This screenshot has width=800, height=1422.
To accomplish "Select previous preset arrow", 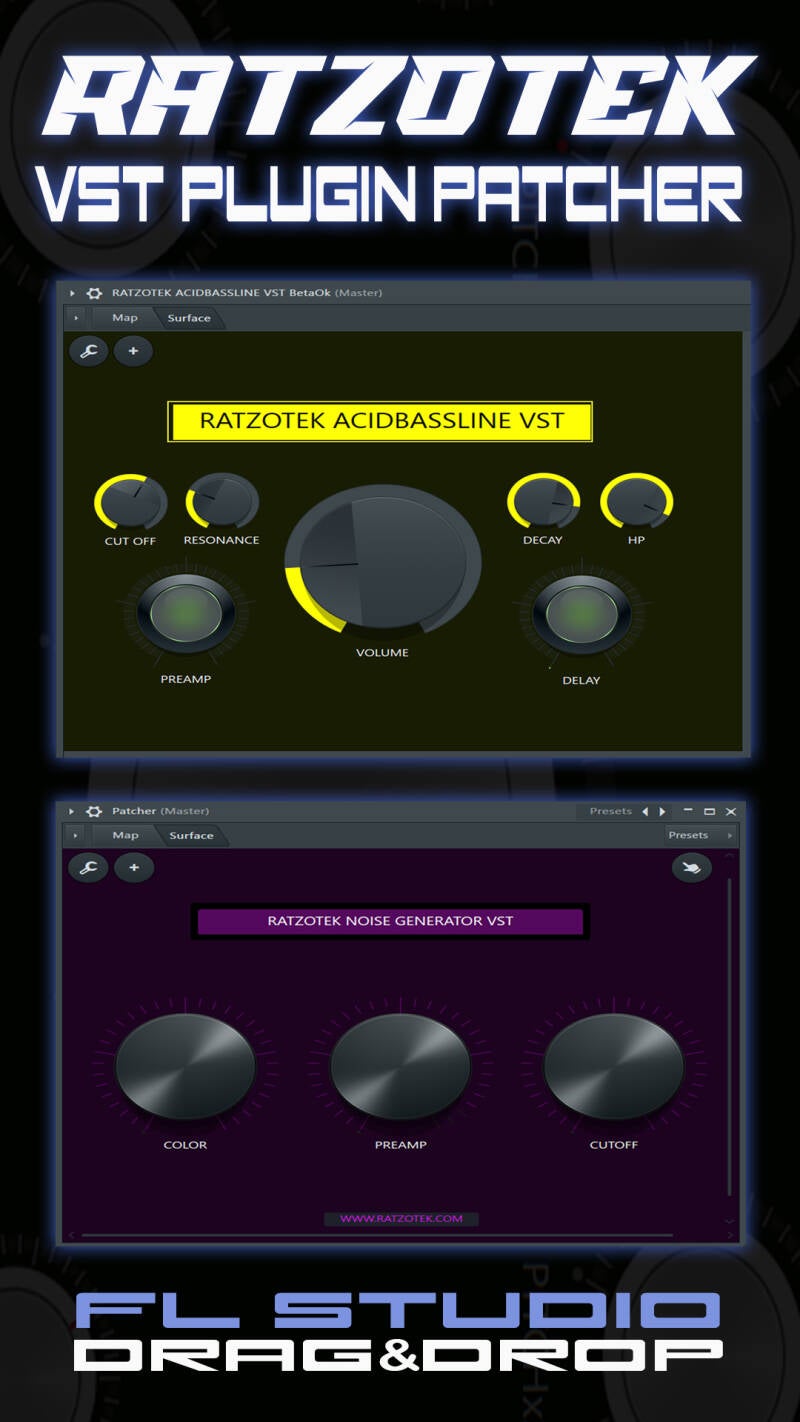I will click(645, 811).
